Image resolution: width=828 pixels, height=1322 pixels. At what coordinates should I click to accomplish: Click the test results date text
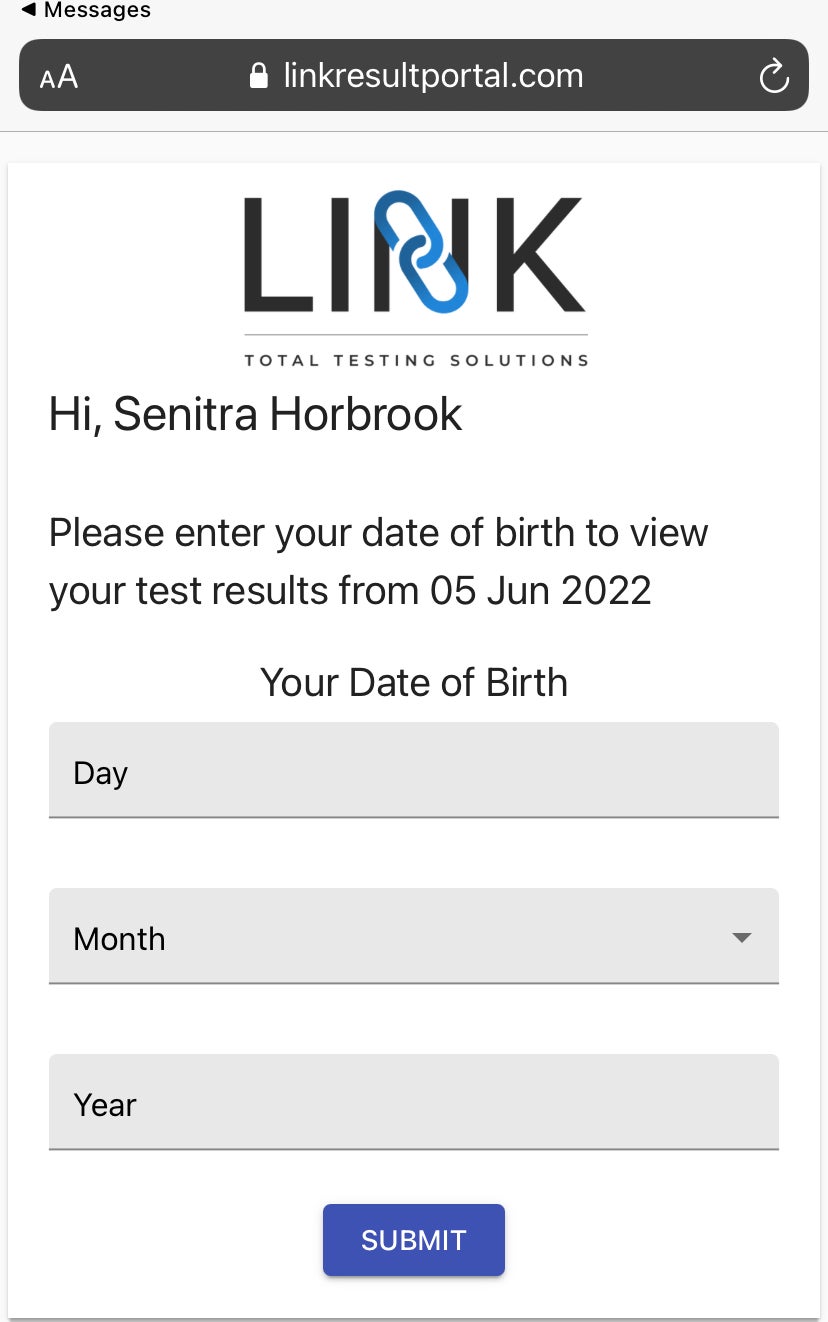tap(540, 590)
